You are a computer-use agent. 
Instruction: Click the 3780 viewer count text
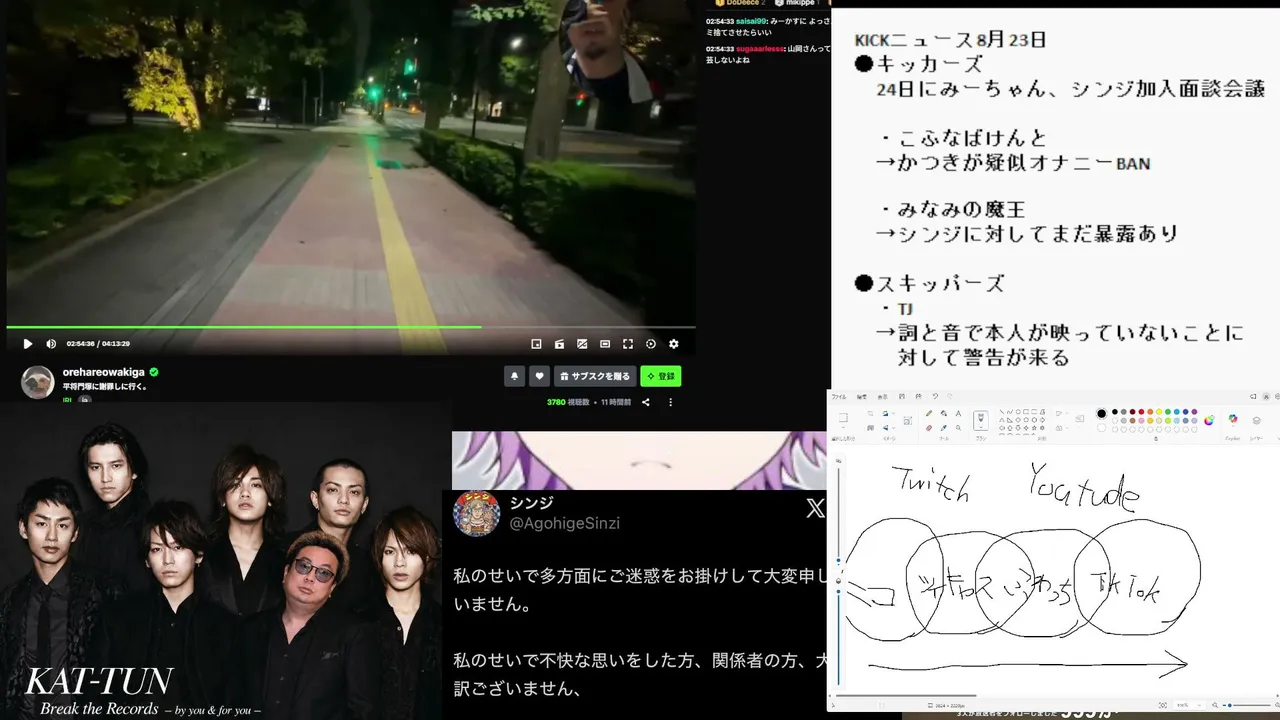click(556, 402)
